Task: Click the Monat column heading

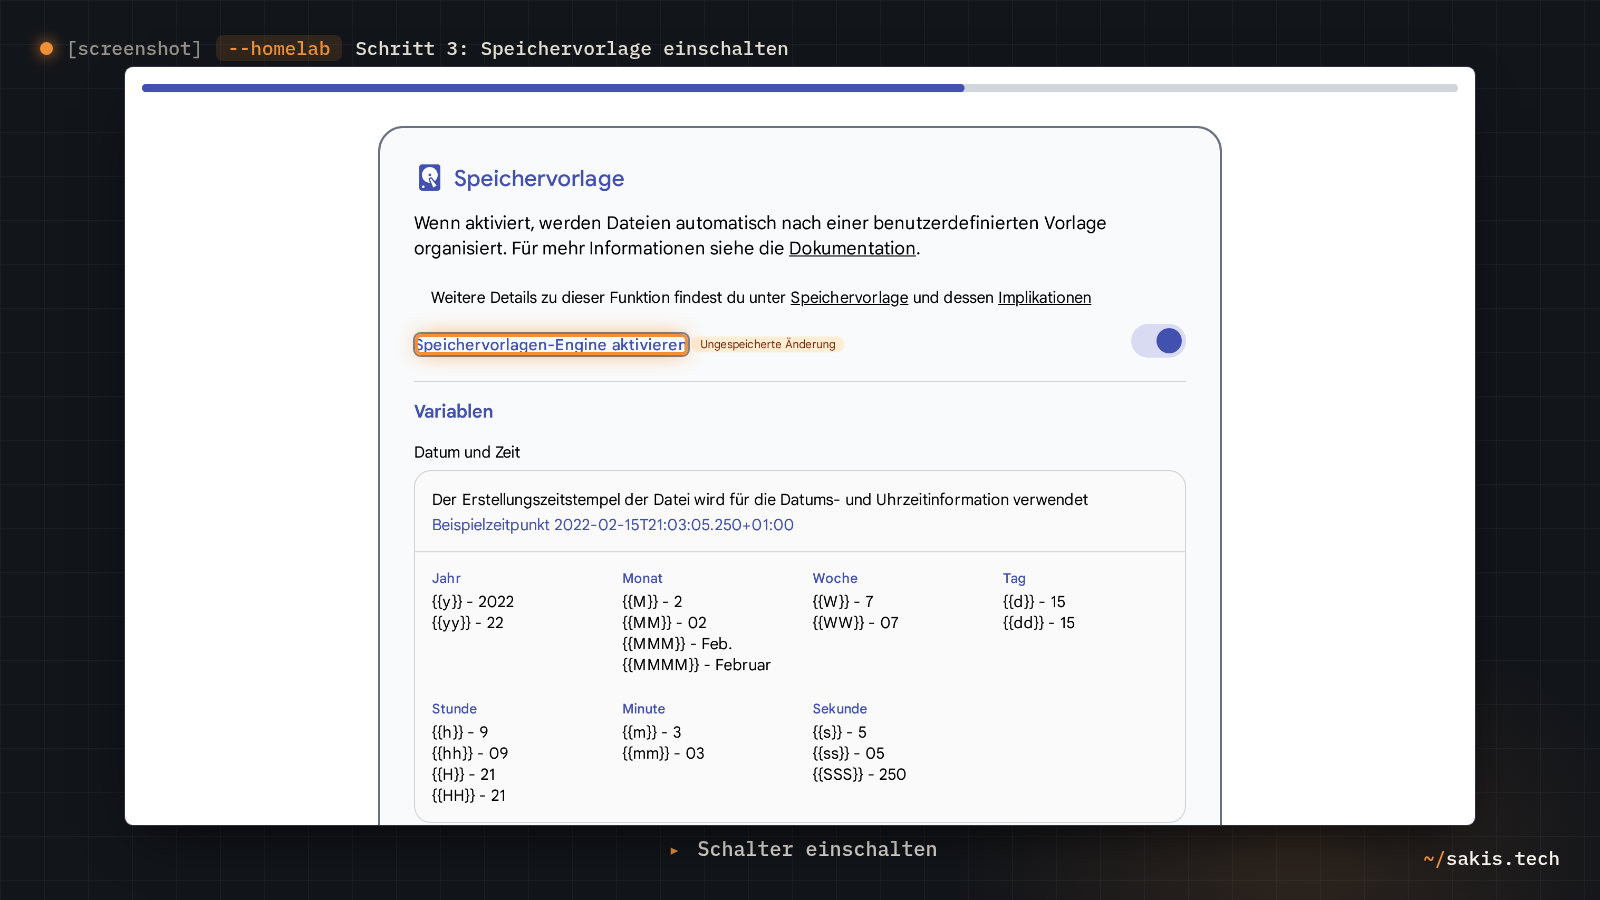Action: pyautogui.click(x=642, y=578)
